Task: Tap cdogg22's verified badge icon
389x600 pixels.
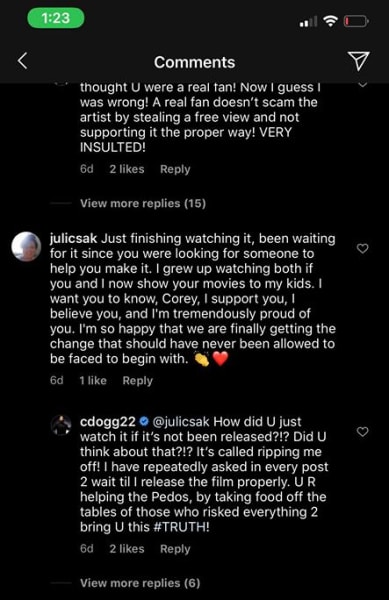Action: coord(144,422)
